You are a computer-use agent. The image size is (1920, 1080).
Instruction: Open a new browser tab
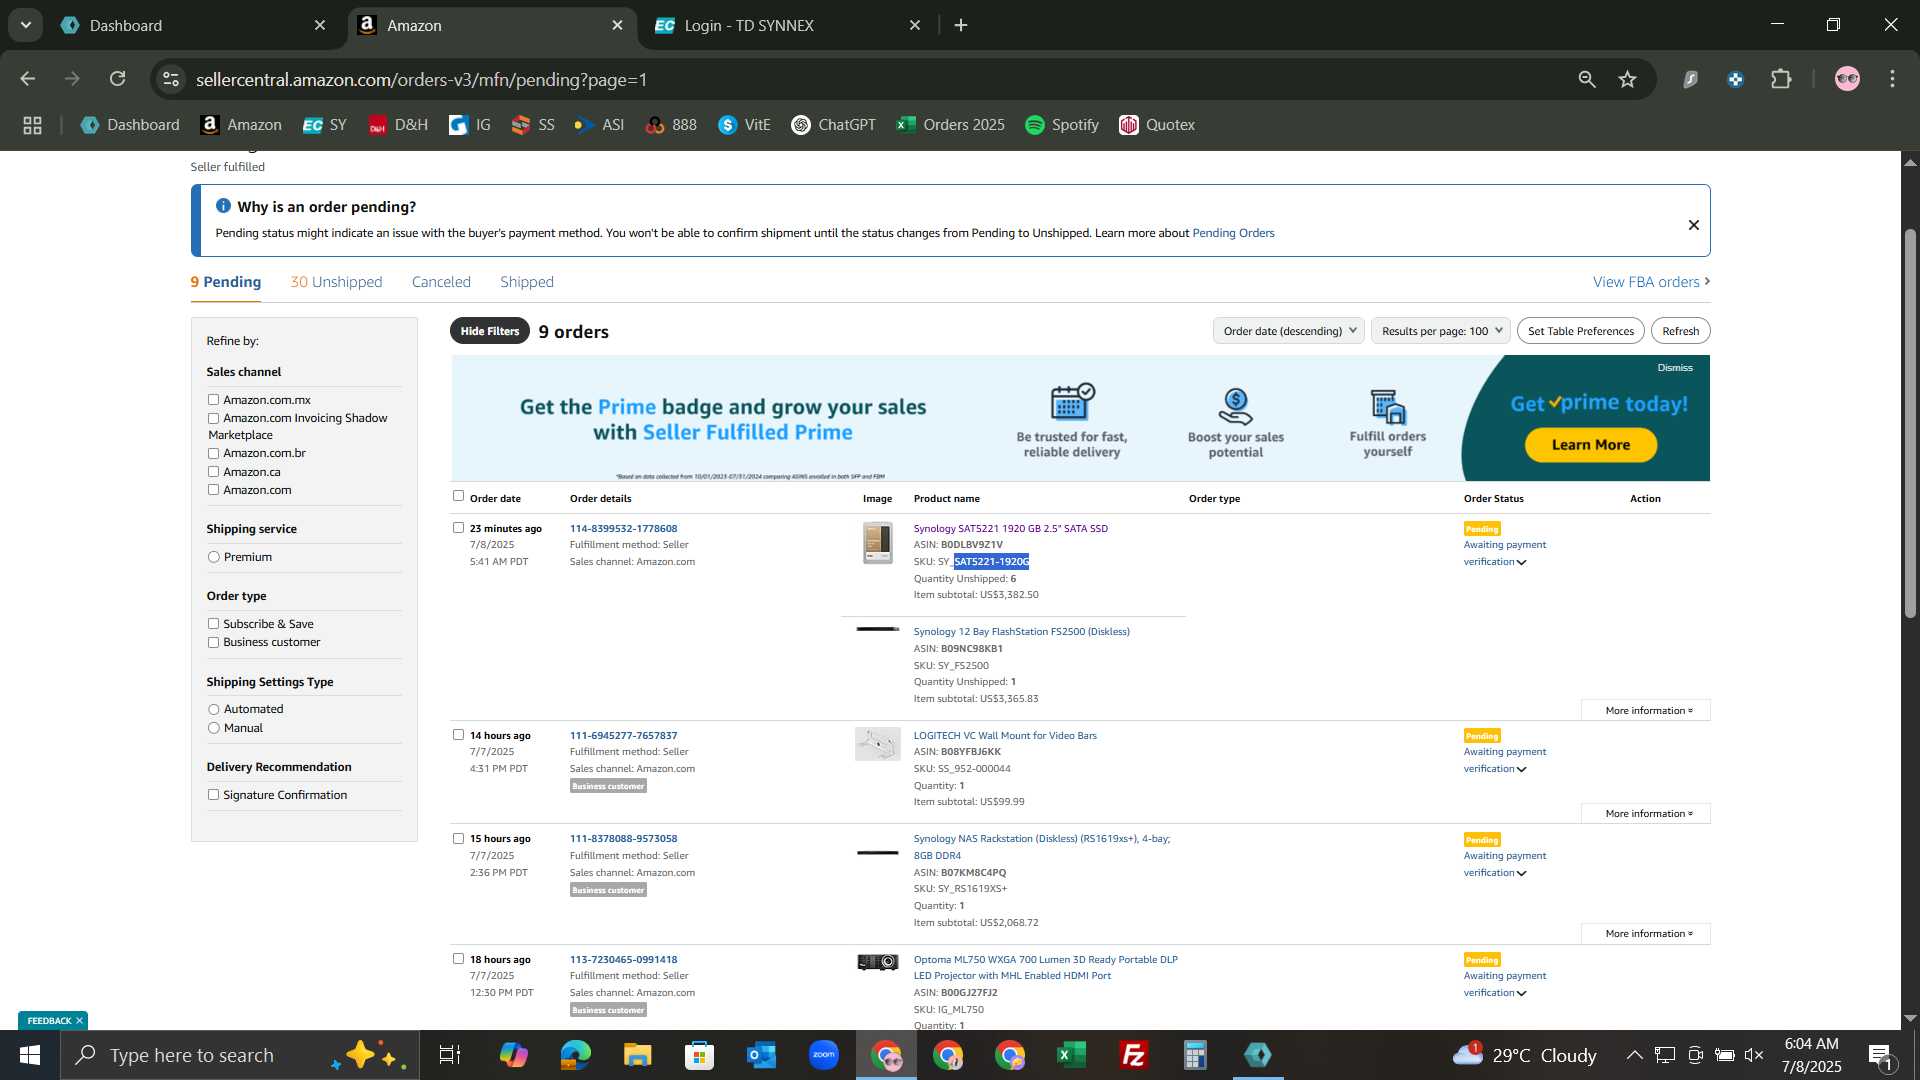pos(961,25)
